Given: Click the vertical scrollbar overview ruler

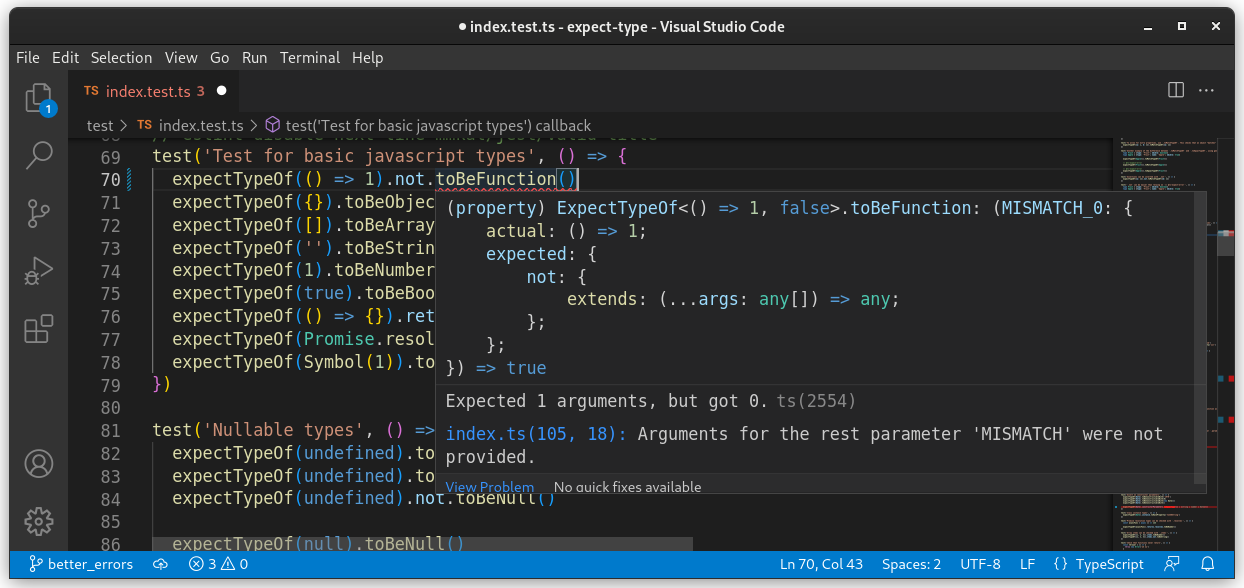Looking at the screenshot, I should click(1226, 345).
